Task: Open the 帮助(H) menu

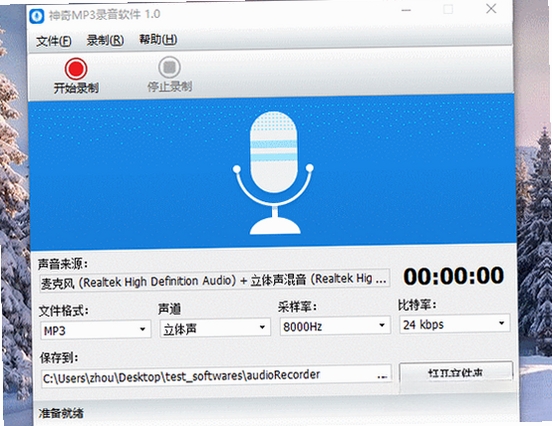Action: [158, 39]
